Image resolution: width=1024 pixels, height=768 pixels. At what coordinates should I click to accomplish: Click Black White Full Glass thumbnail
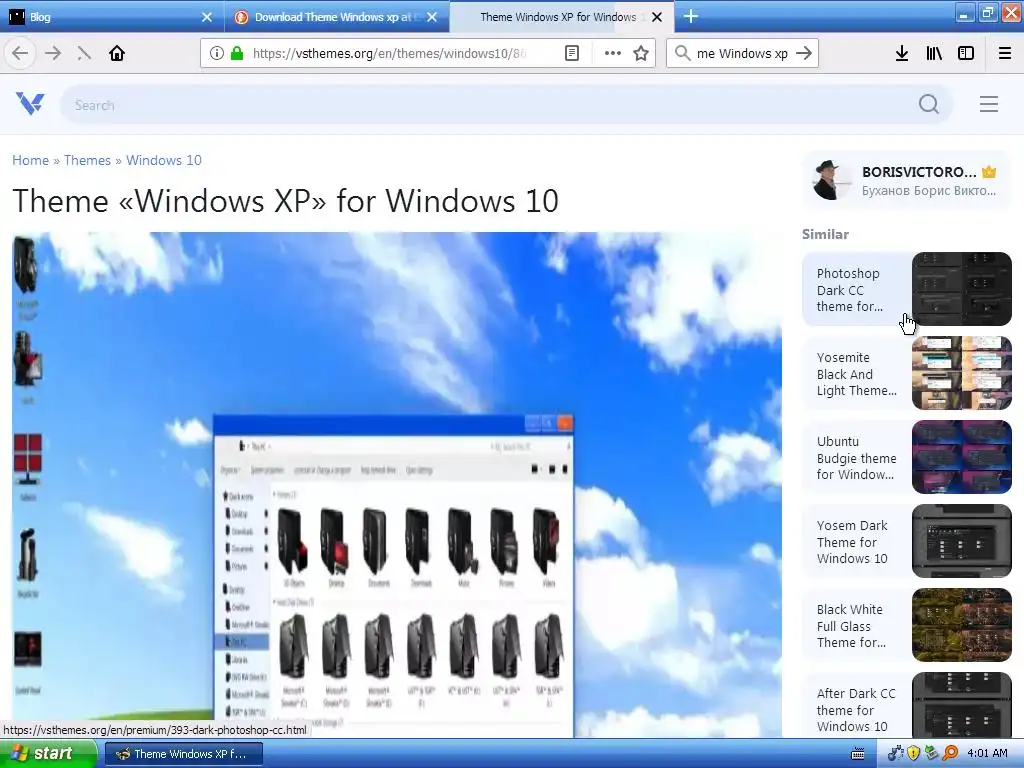tap(961, 624)
